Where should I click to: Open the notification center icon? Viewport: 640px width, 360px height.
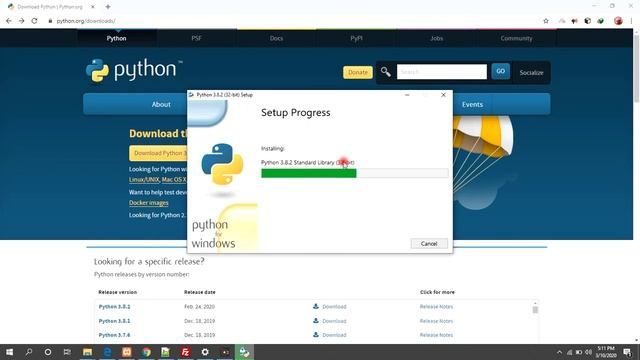click(x=627, y=352)
